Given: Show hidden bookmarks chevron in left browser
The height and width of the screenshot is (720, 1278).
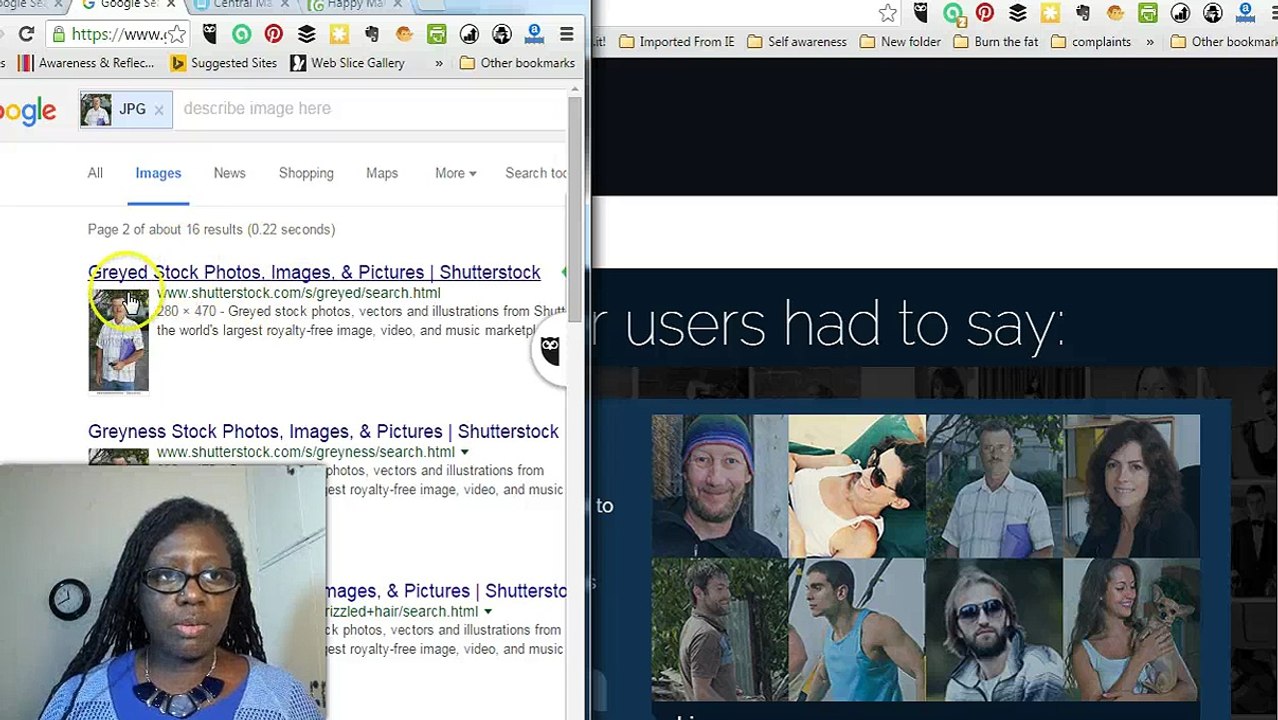Looking at the screenshot, I should click(438, 63).
